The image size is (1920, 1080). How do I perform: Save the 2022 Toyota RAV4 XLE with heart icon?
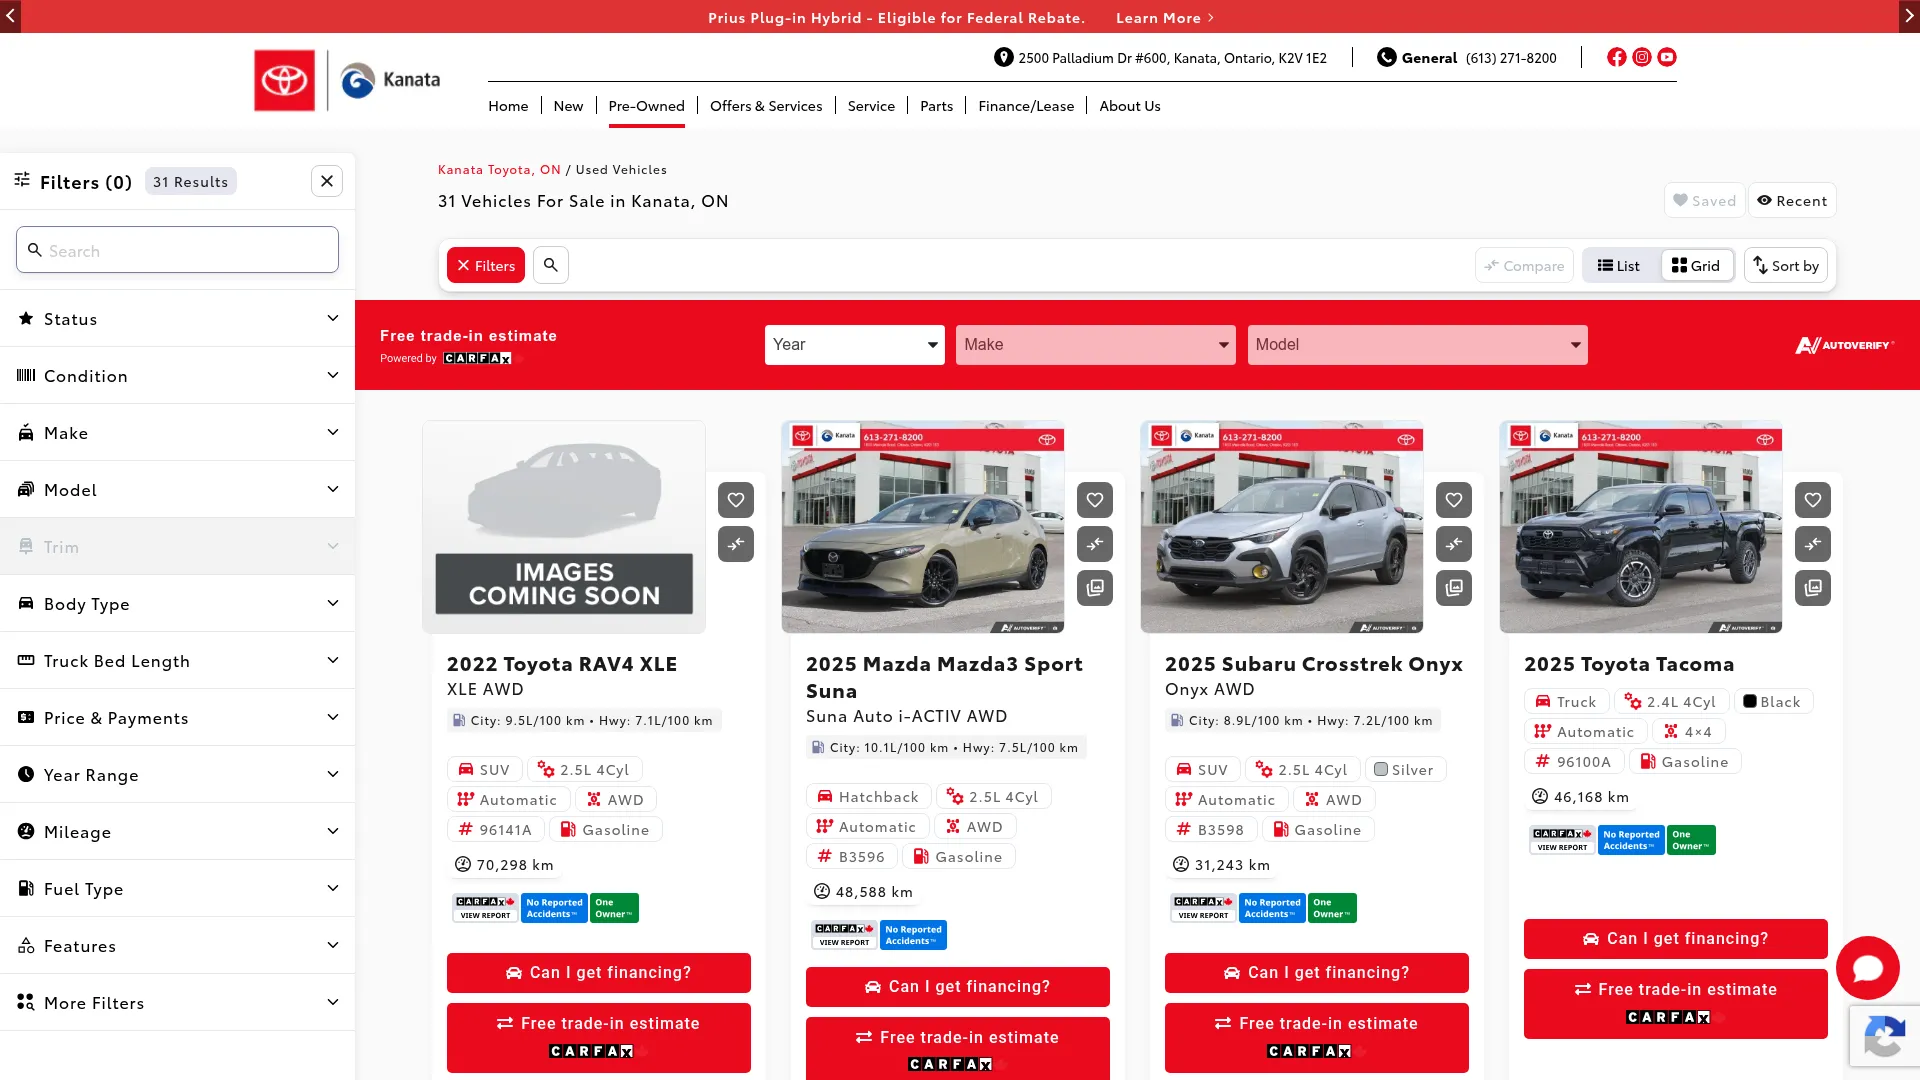pyautogui.click(x=736, y=500)
